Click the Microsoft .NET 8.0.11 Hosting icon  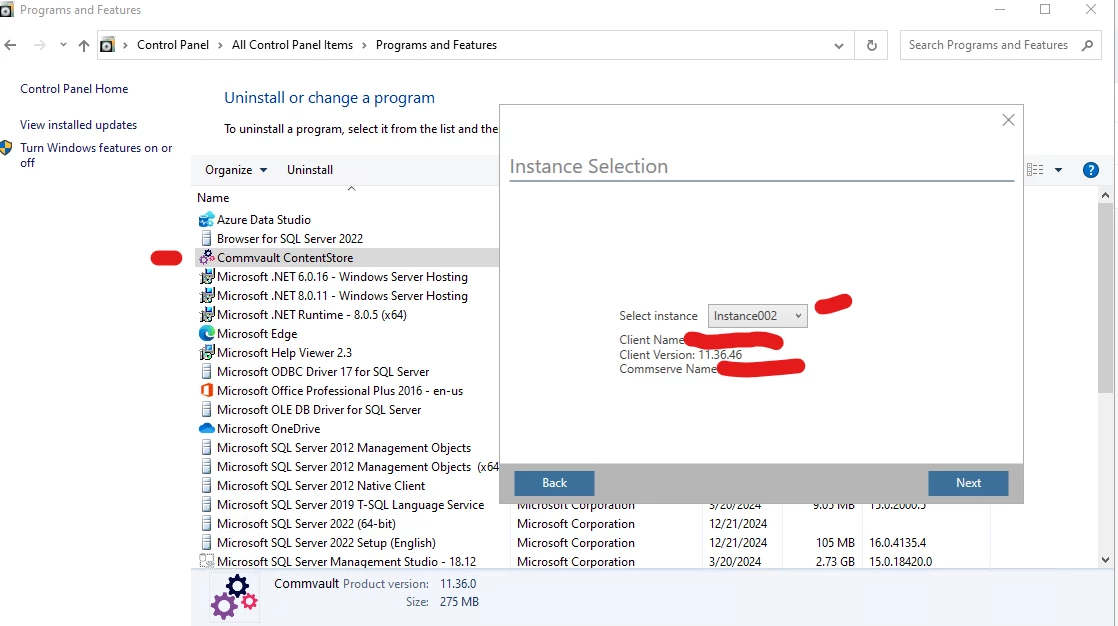[206, 295]
